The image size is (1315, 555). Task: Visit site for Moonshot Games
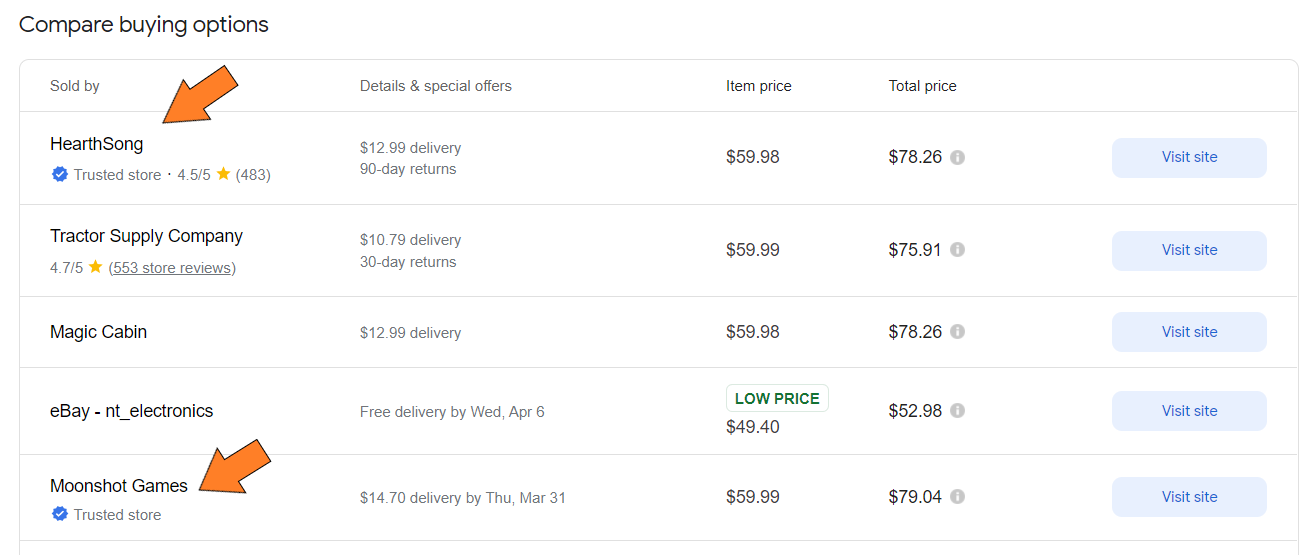[1189, 497]
